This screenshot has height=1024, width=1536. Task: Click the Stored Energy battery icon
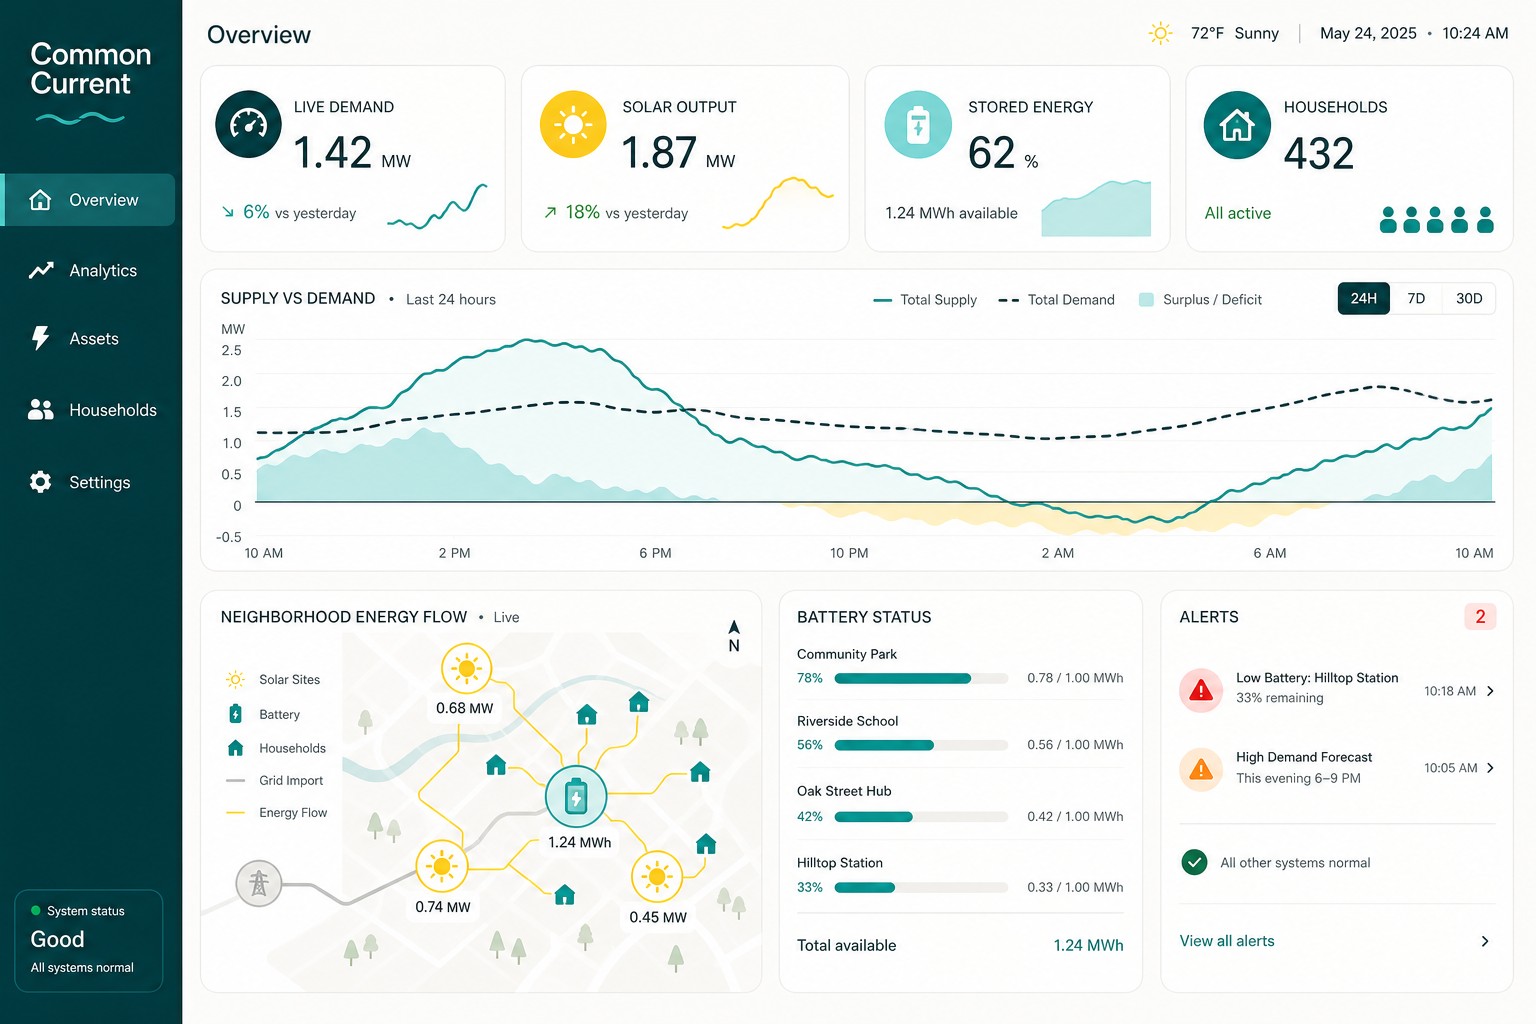click(918, 124)
